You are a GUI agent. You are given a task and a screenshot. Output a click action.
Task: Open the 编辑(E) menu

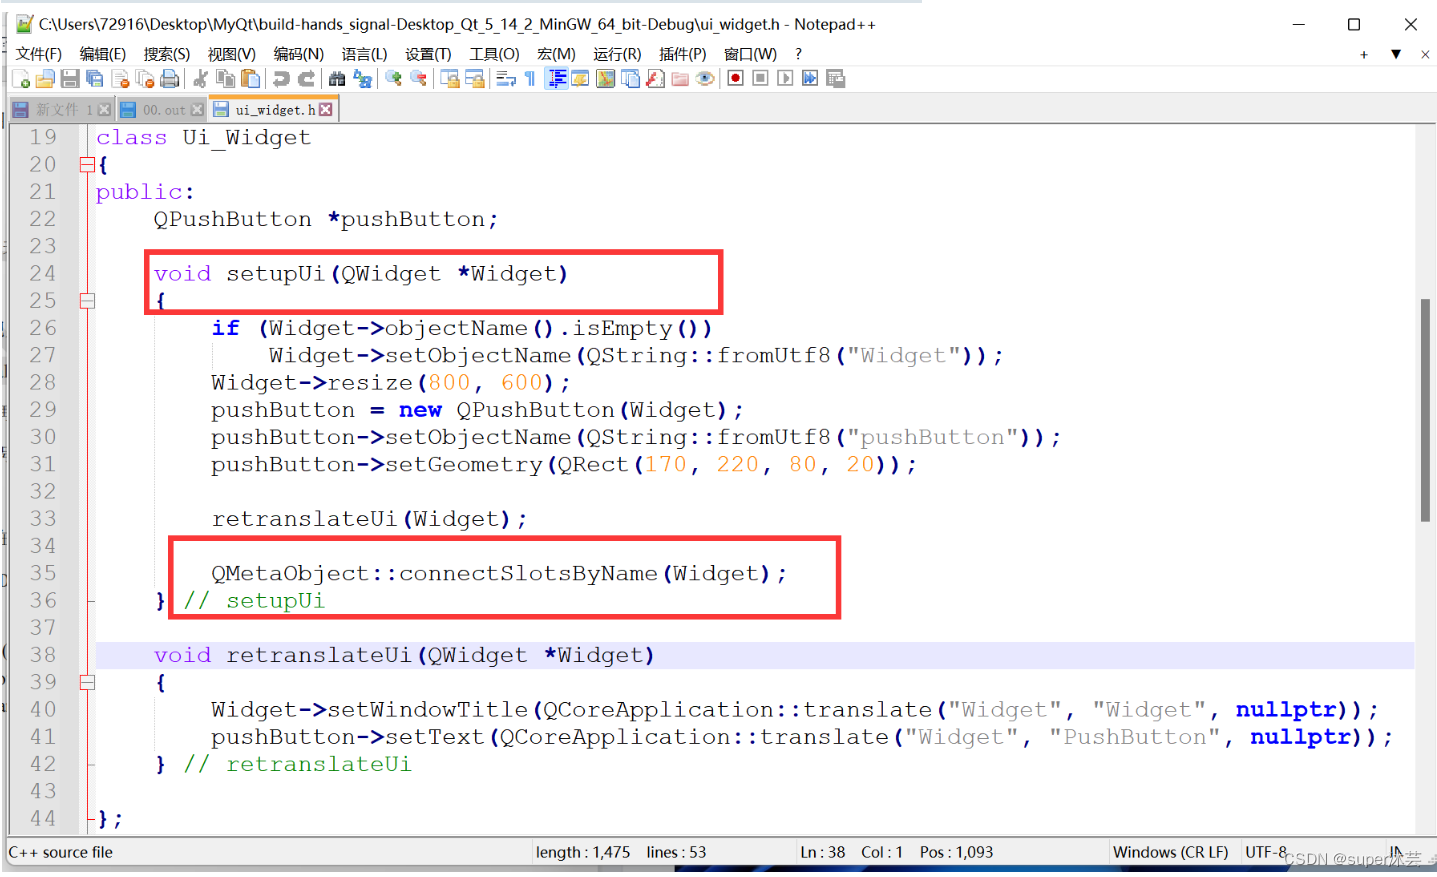tap(102, 54)
